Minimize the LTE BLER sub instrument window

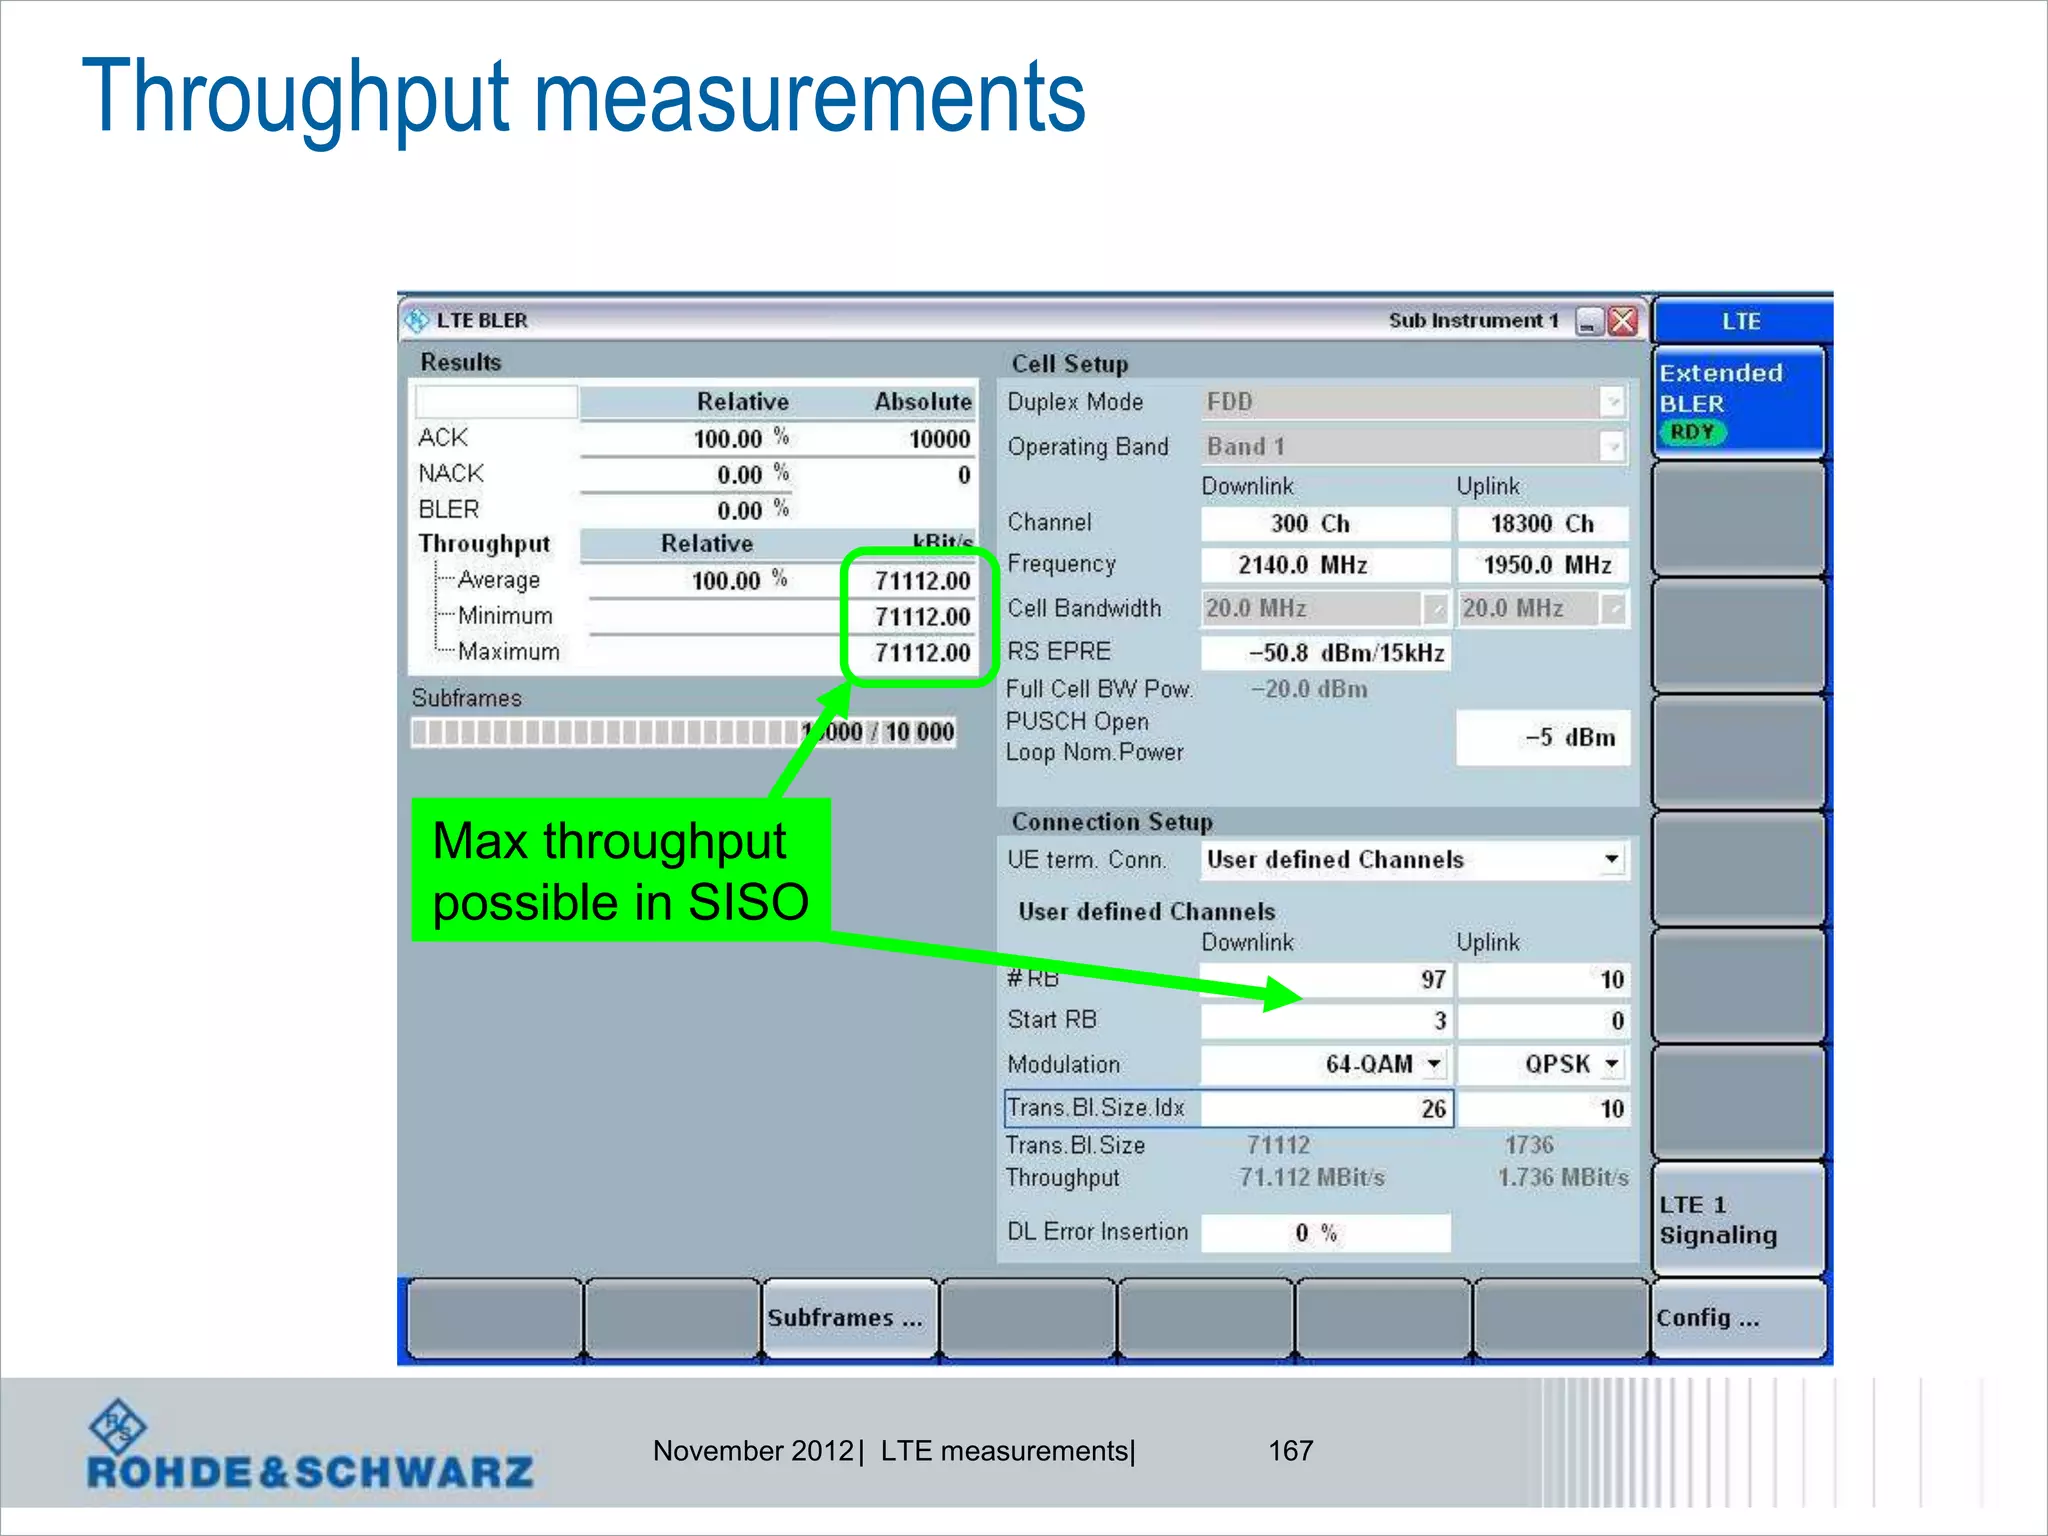(1589, 322)
